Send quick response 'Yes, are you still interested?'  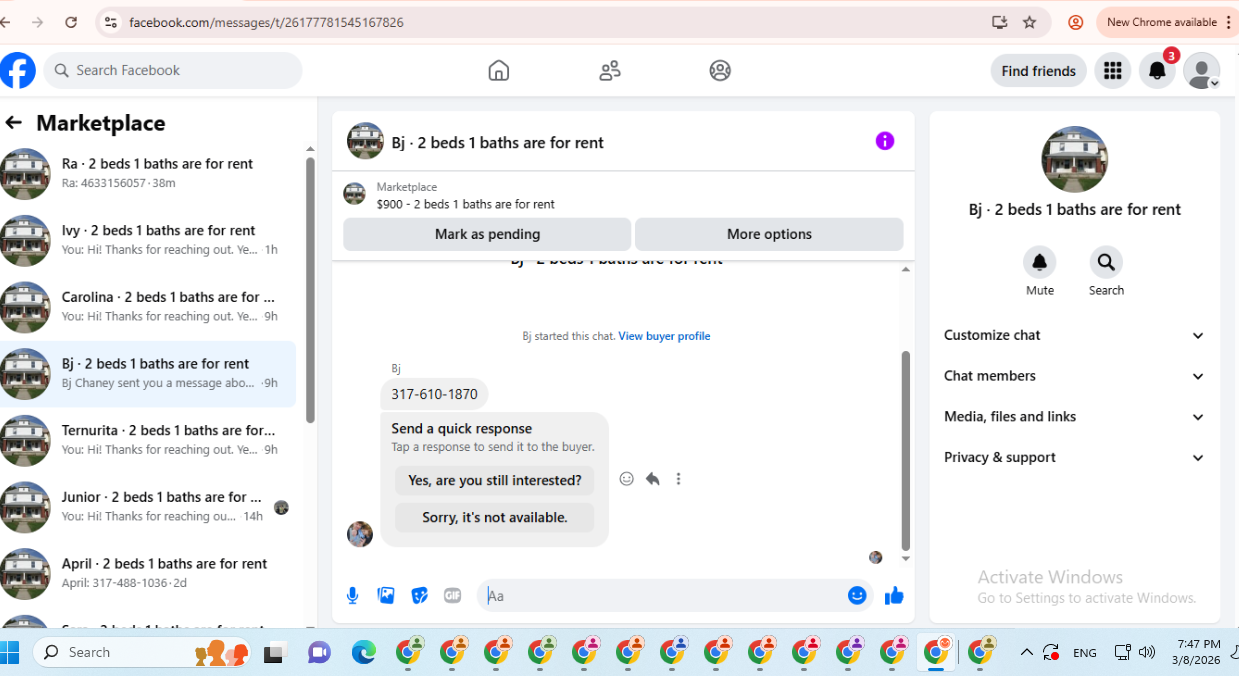(x=494, y=480)
